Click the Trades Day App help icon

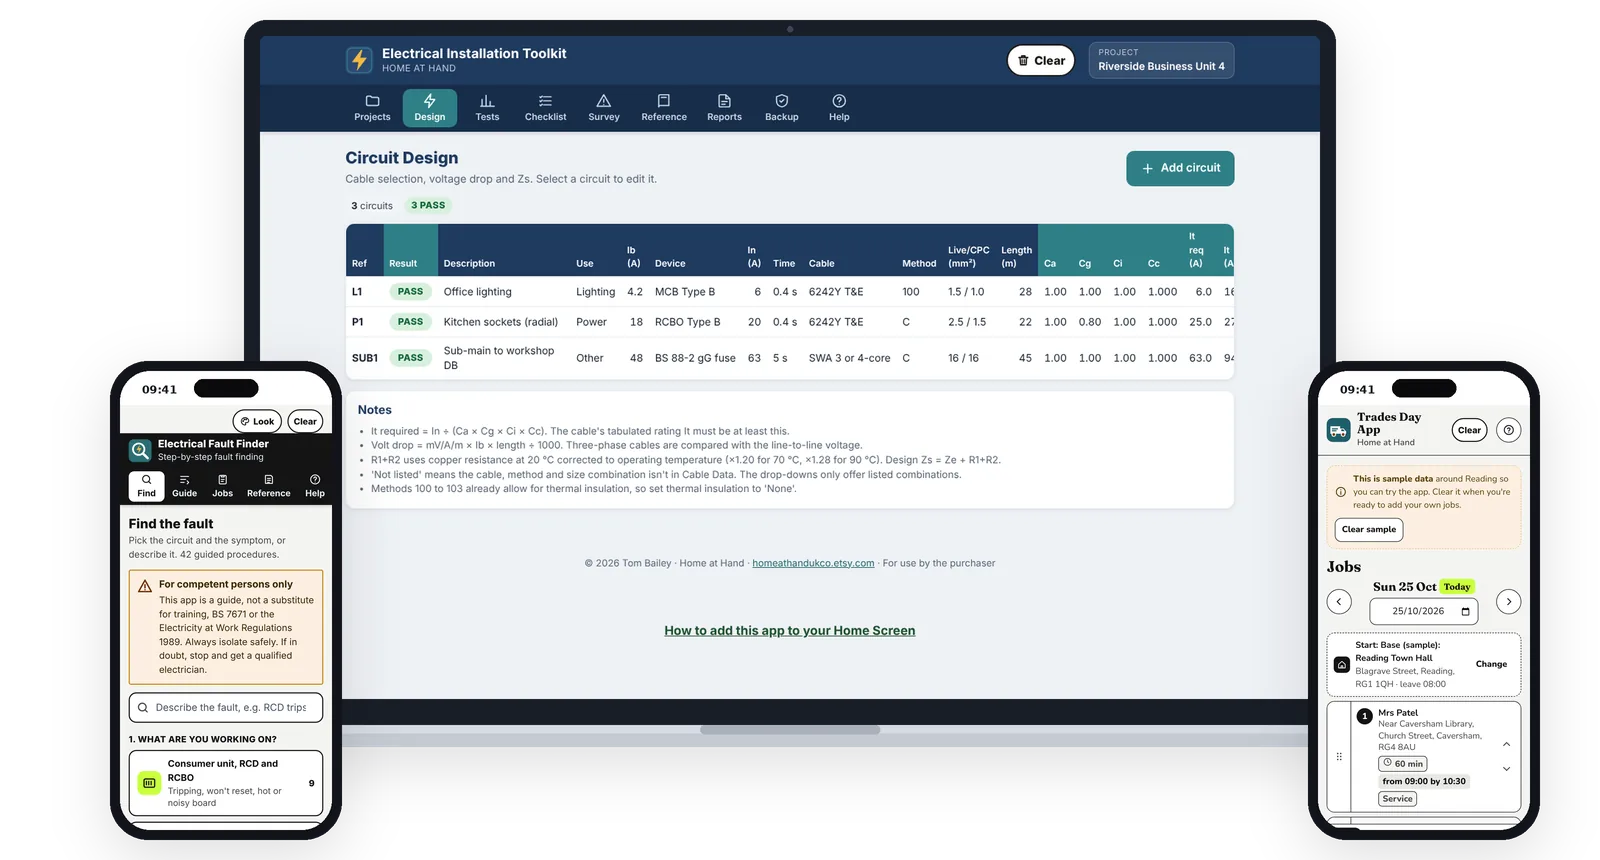point(1509,430)
